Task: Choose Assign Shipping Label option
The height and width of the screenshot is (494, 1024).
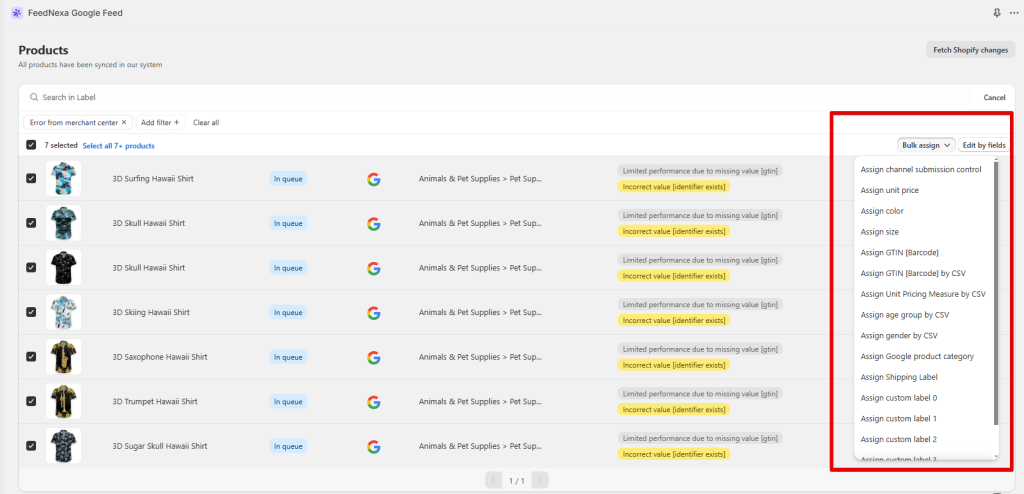Action: point(899,377)
